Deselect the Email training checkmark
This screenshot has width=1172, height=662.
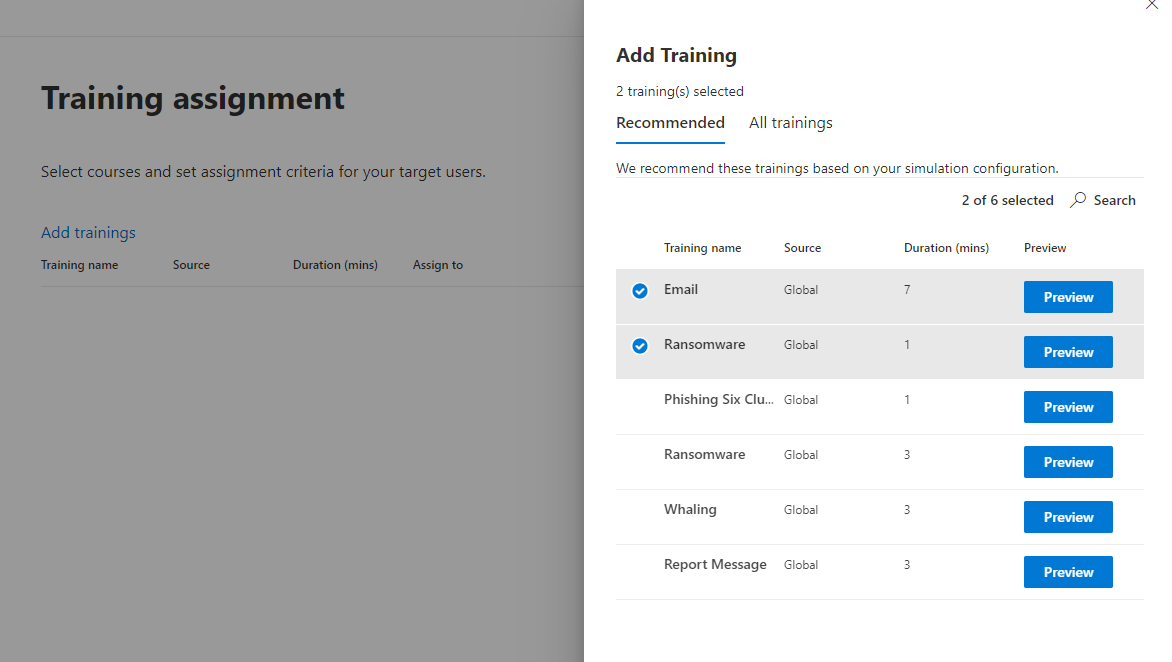(x=639, y=291)
